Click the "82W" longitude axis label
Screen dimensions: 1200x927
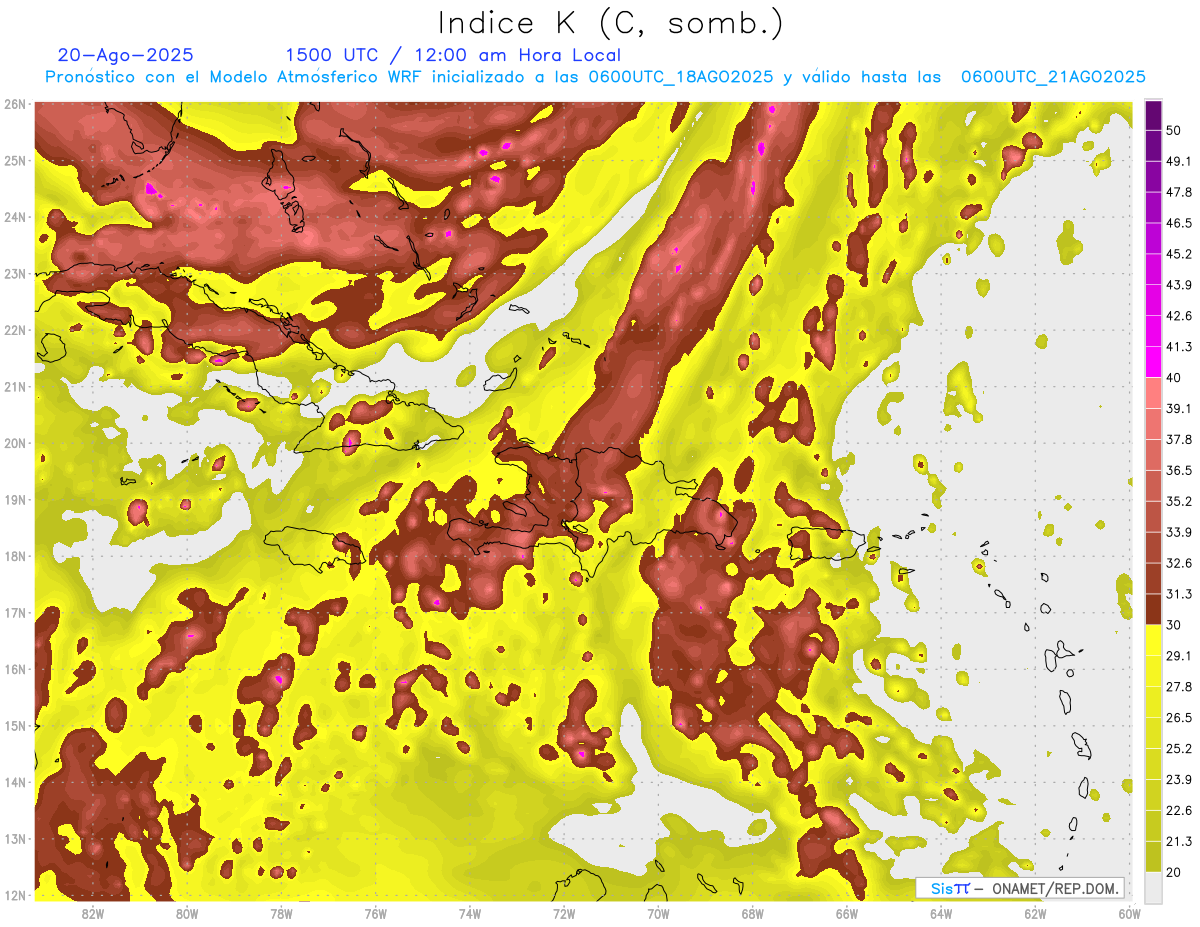(x=93, y=913)
